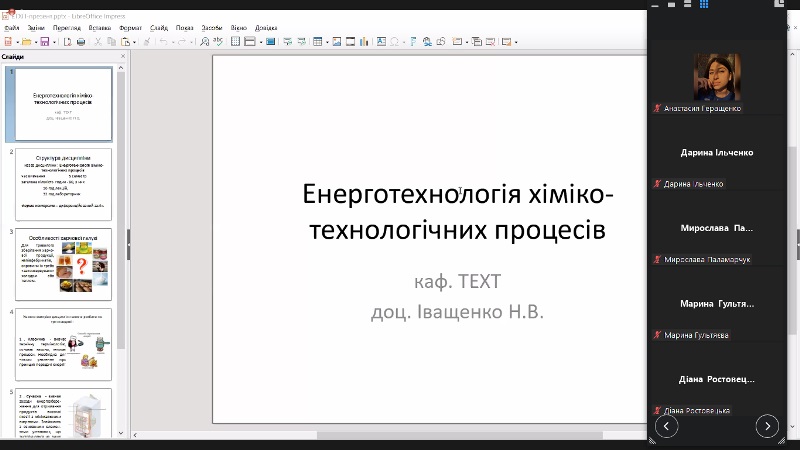This screenshot has height=450, width=800.
Task: Click the Undo arrow icon
Action: click(162, 42)
